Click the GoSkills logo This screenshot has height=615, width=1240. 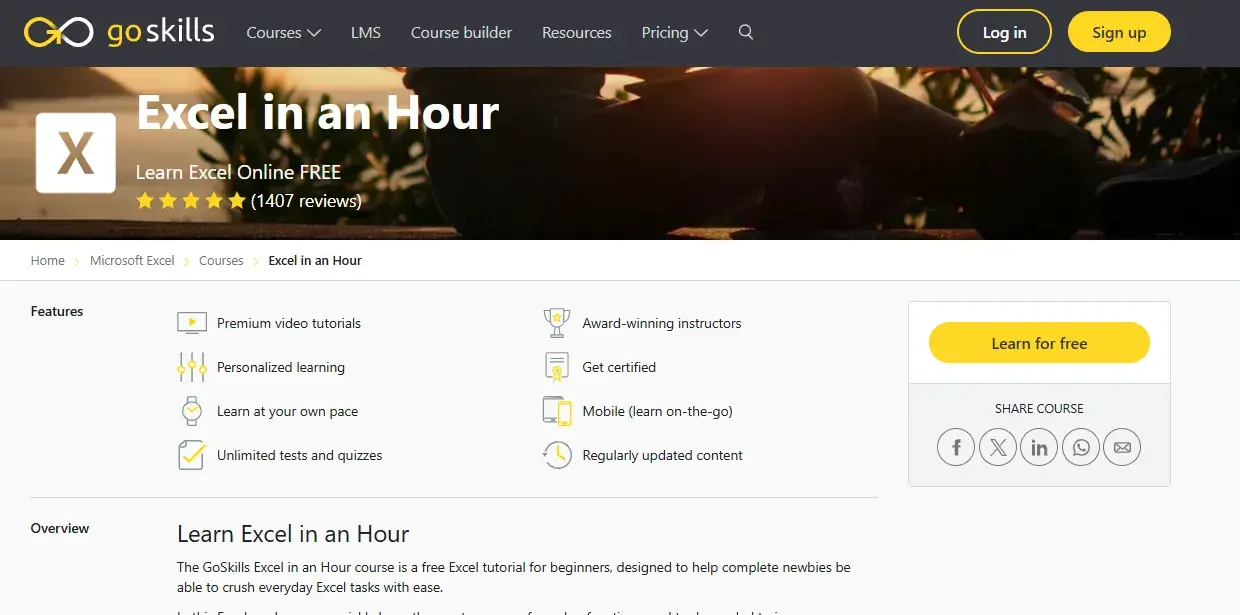(x=119, y=32)
